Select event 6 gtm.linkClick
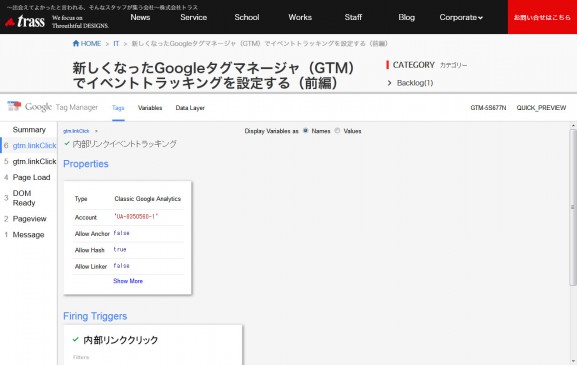The height and width of the screenshot is (365, 577). pos(29,145)
